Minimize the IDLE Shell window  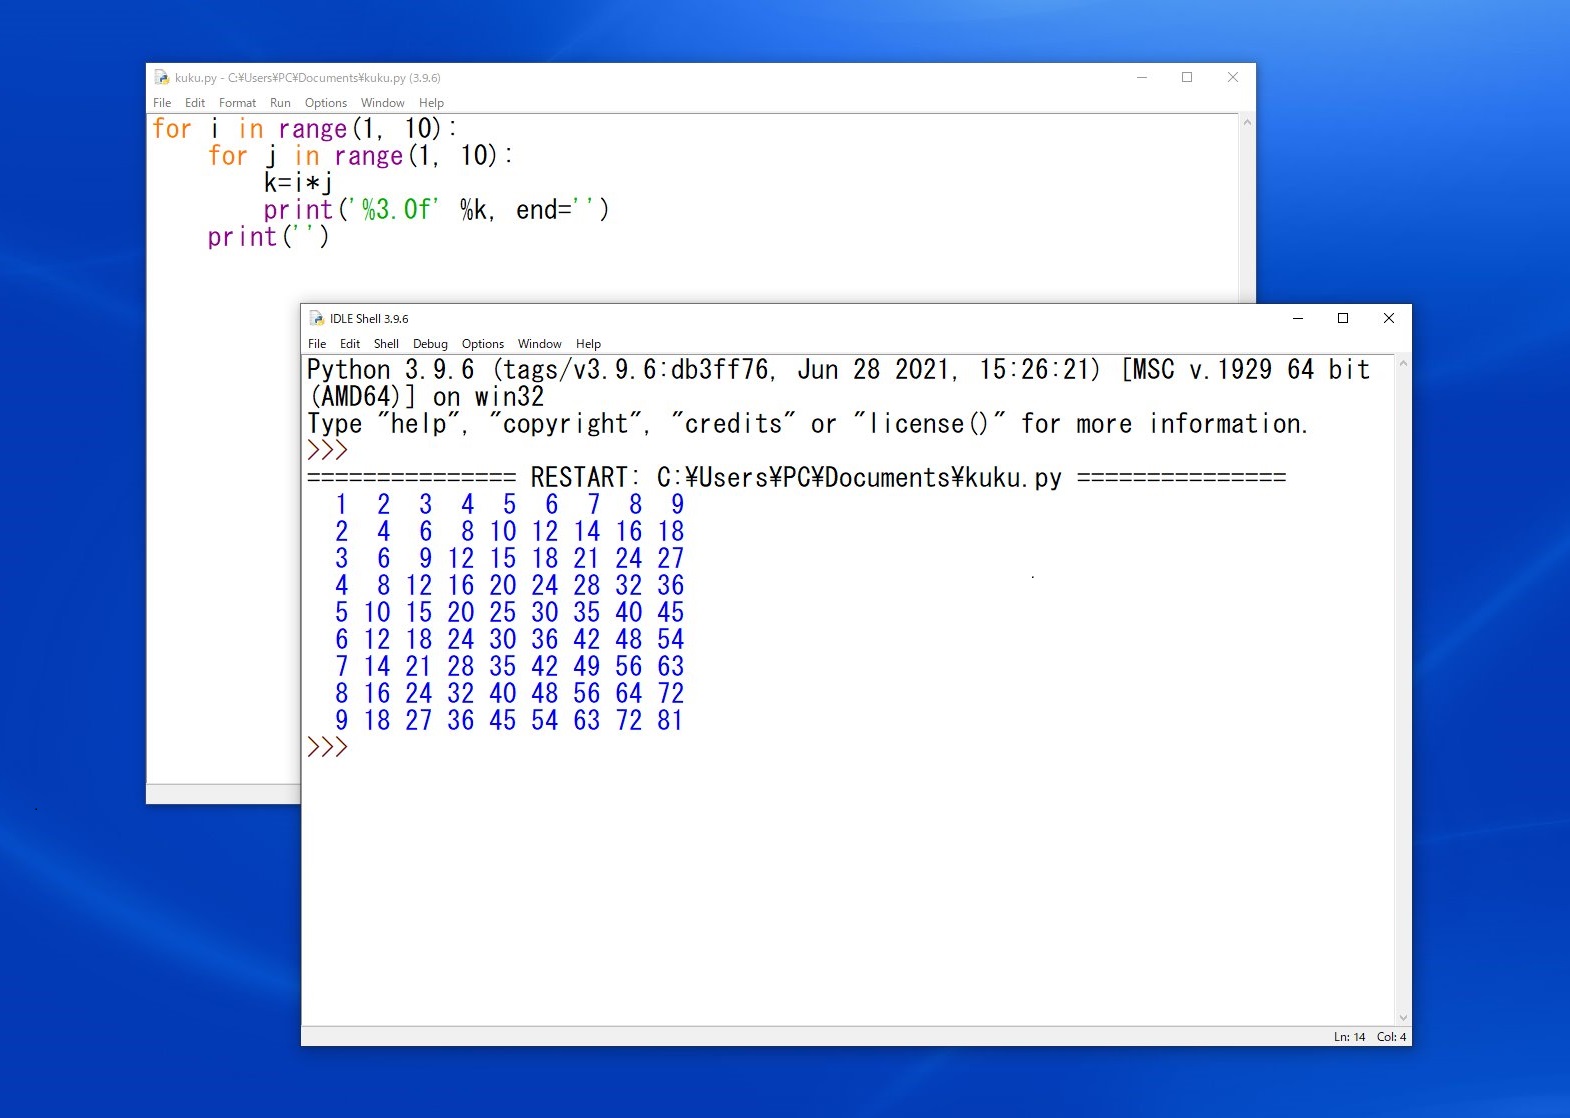1298,319
